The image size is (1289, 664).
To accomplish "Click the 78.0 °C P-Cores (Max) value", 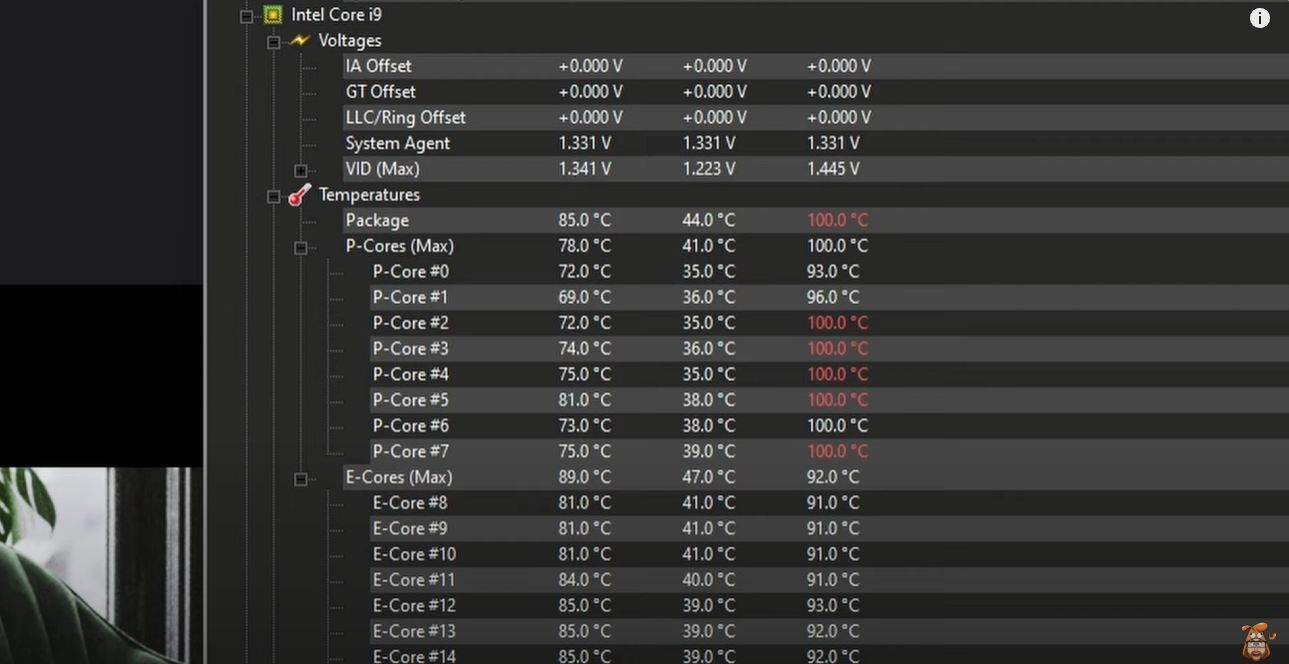I will click(584, 246).
